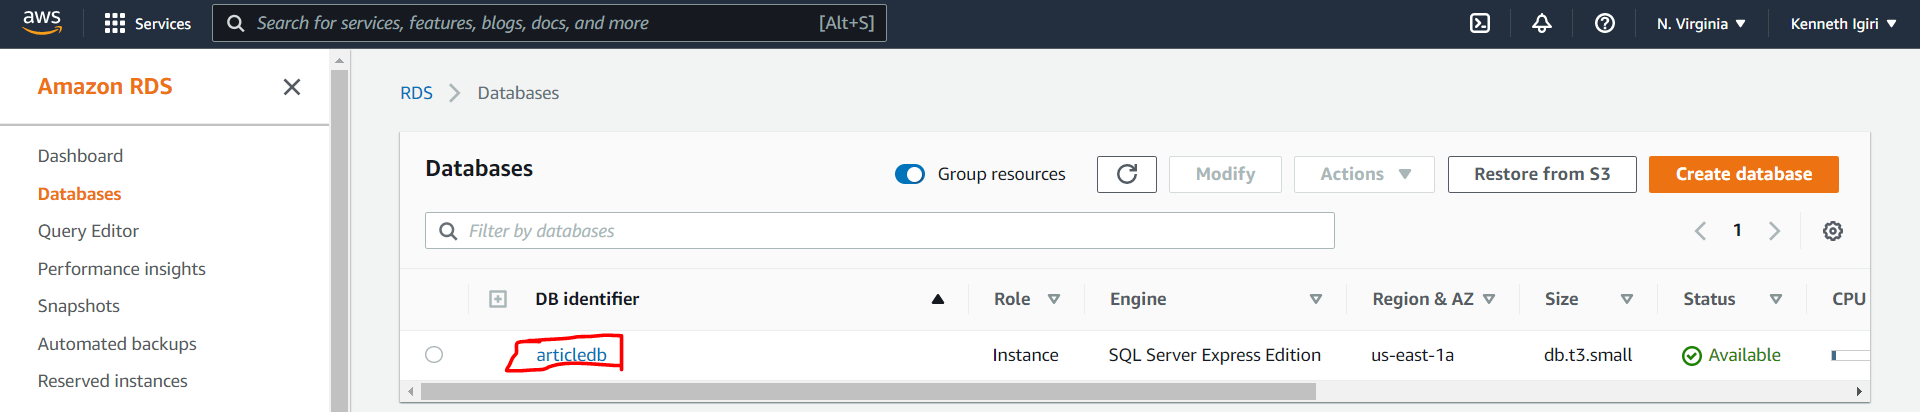Open the Services grid menu
This screenshot has width=1920, height=412.
click(x=147, y=23)
